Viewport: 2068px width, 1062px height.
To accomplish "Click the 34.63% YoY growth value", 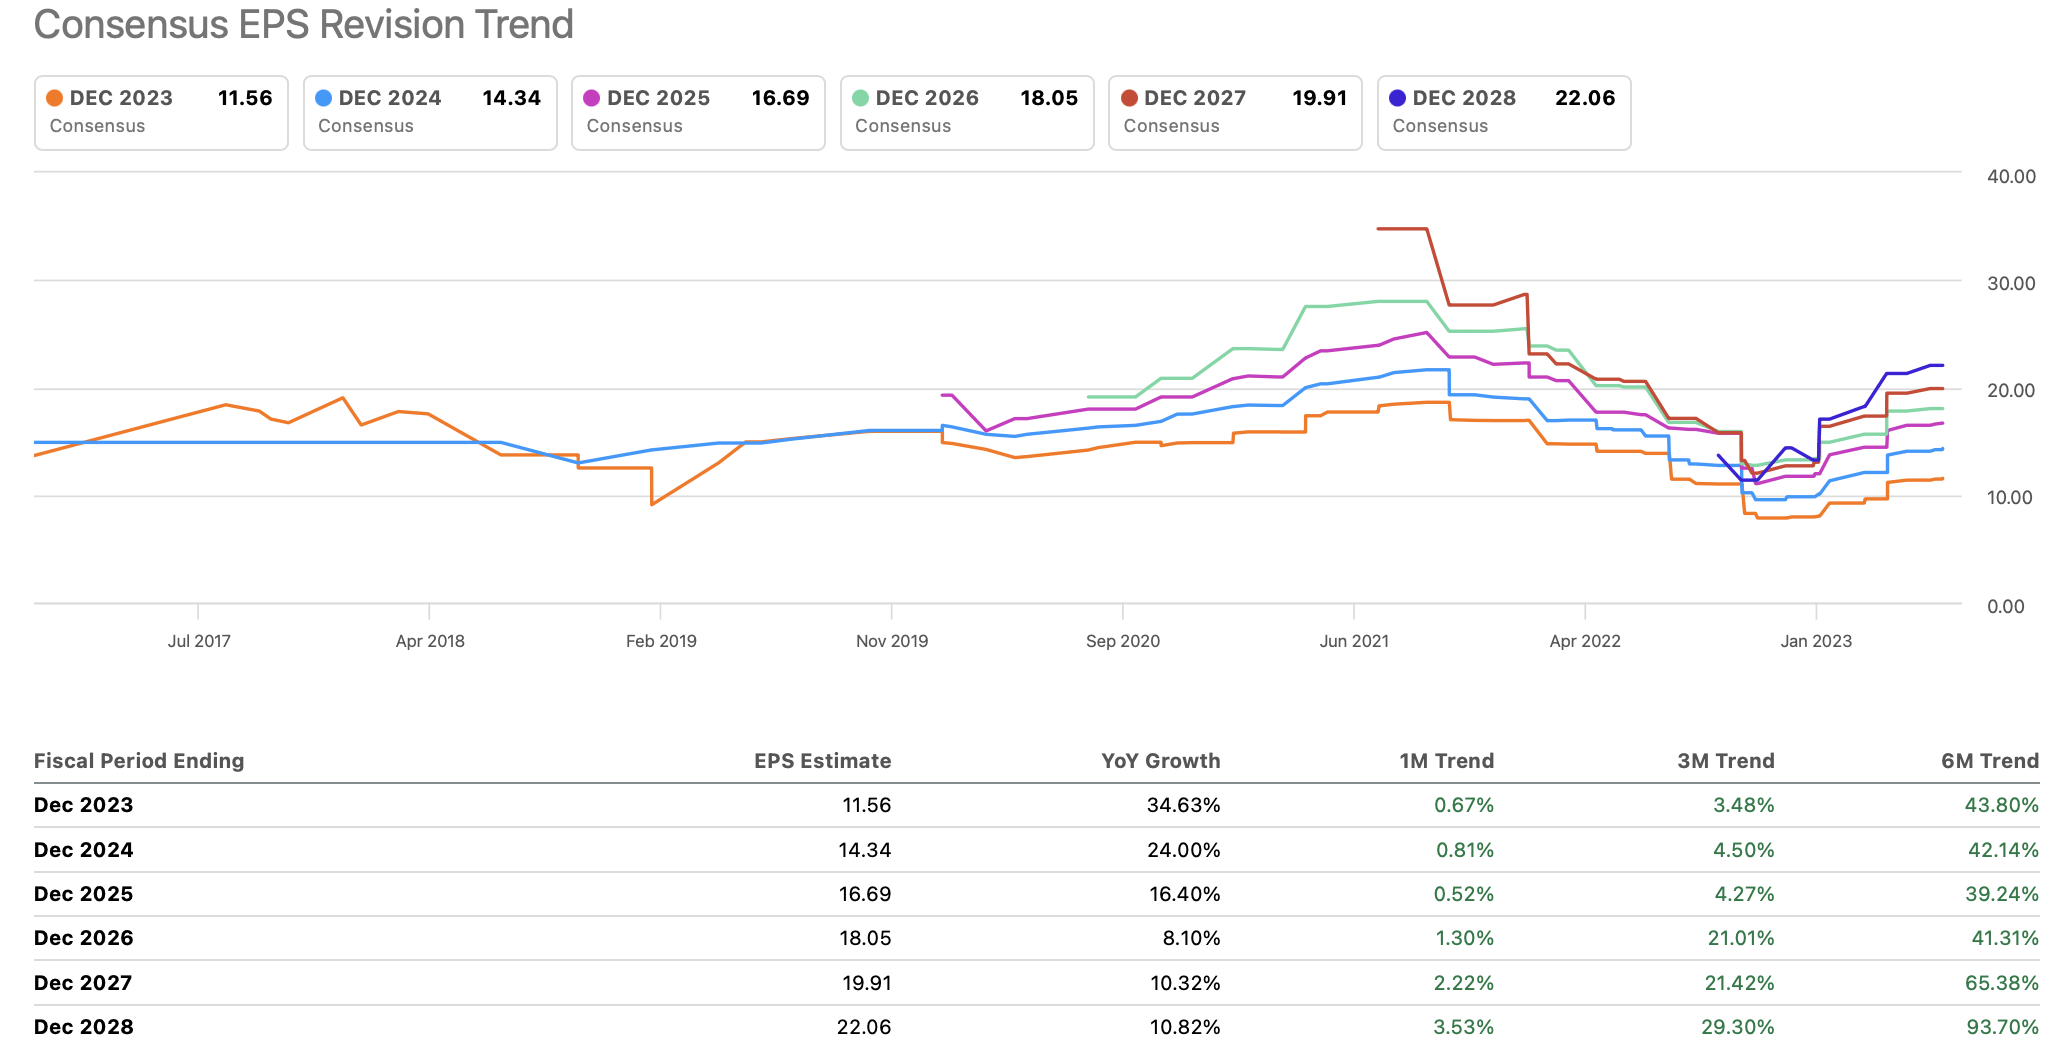I will click(1184, 805).
